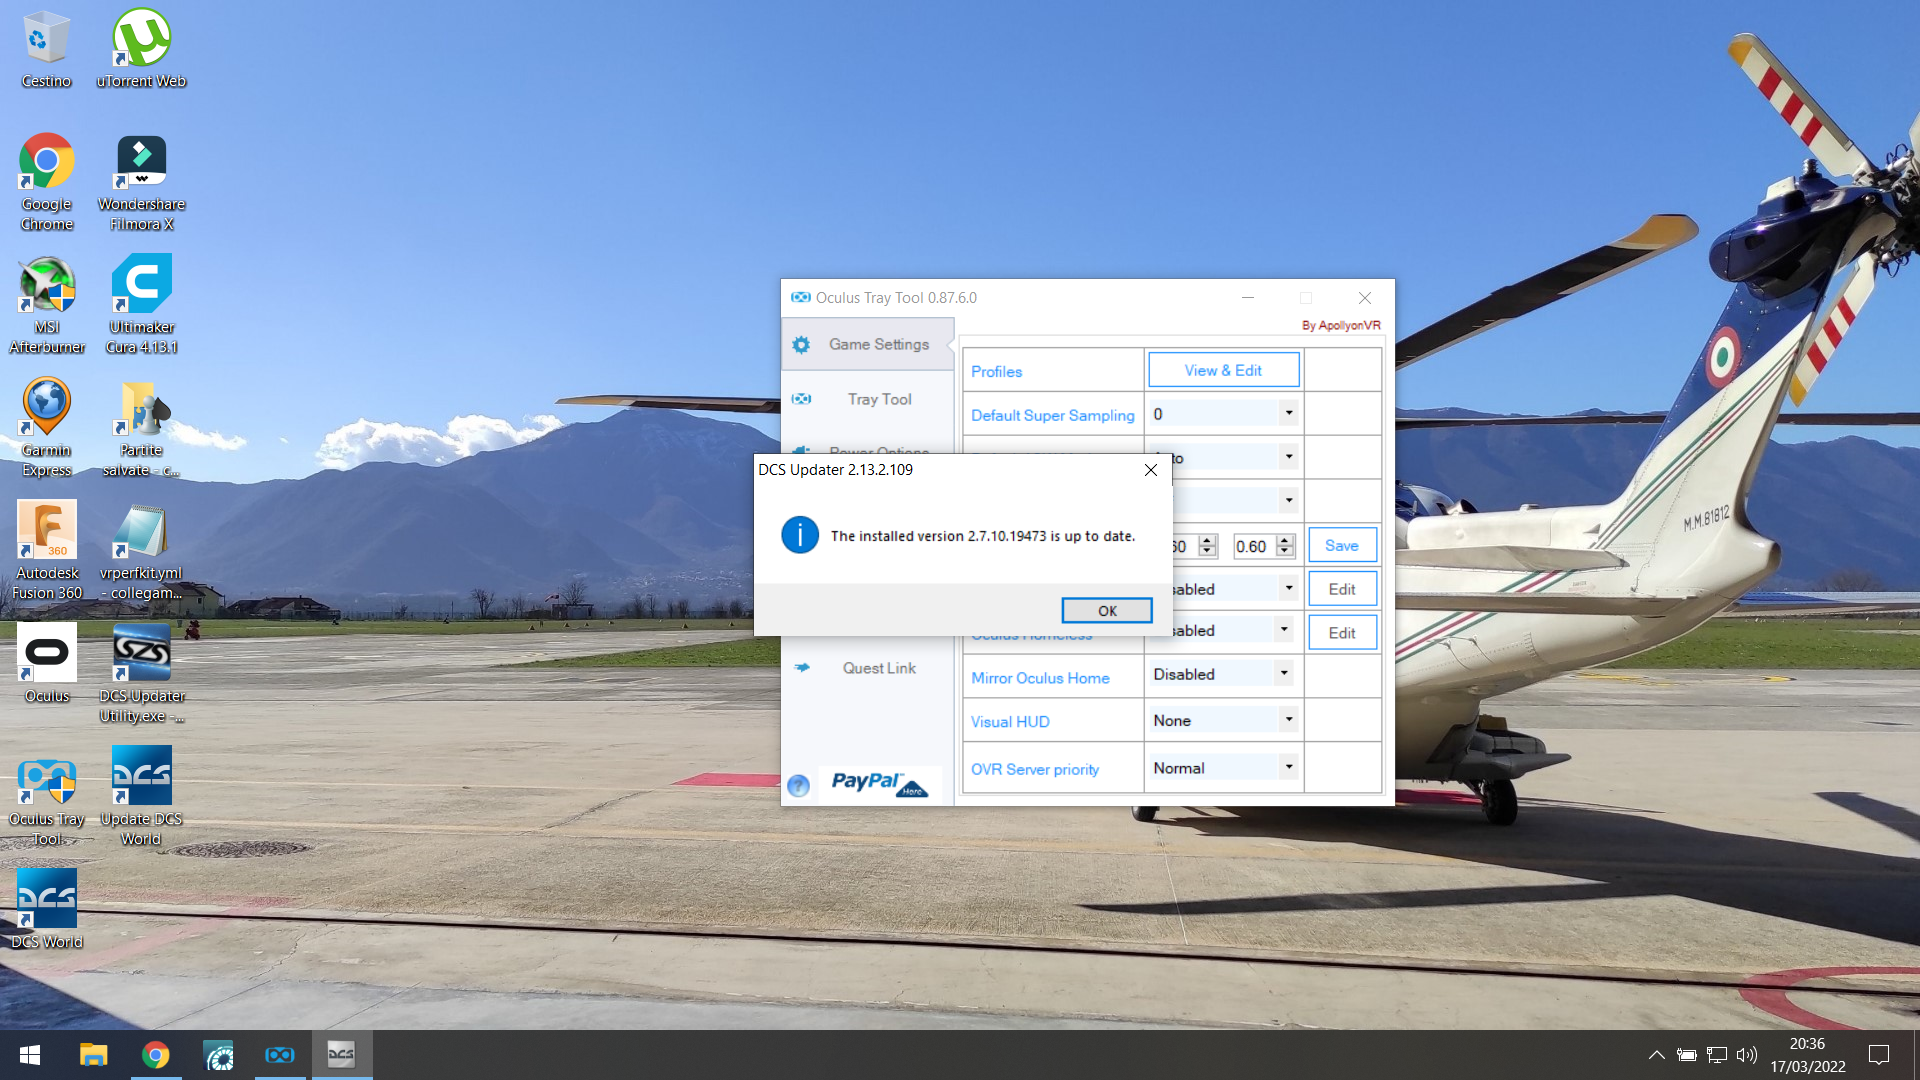This screenshot has height=1080, width=1920.
Task: Select DCS World desktop icon
Action: point(46,910)
